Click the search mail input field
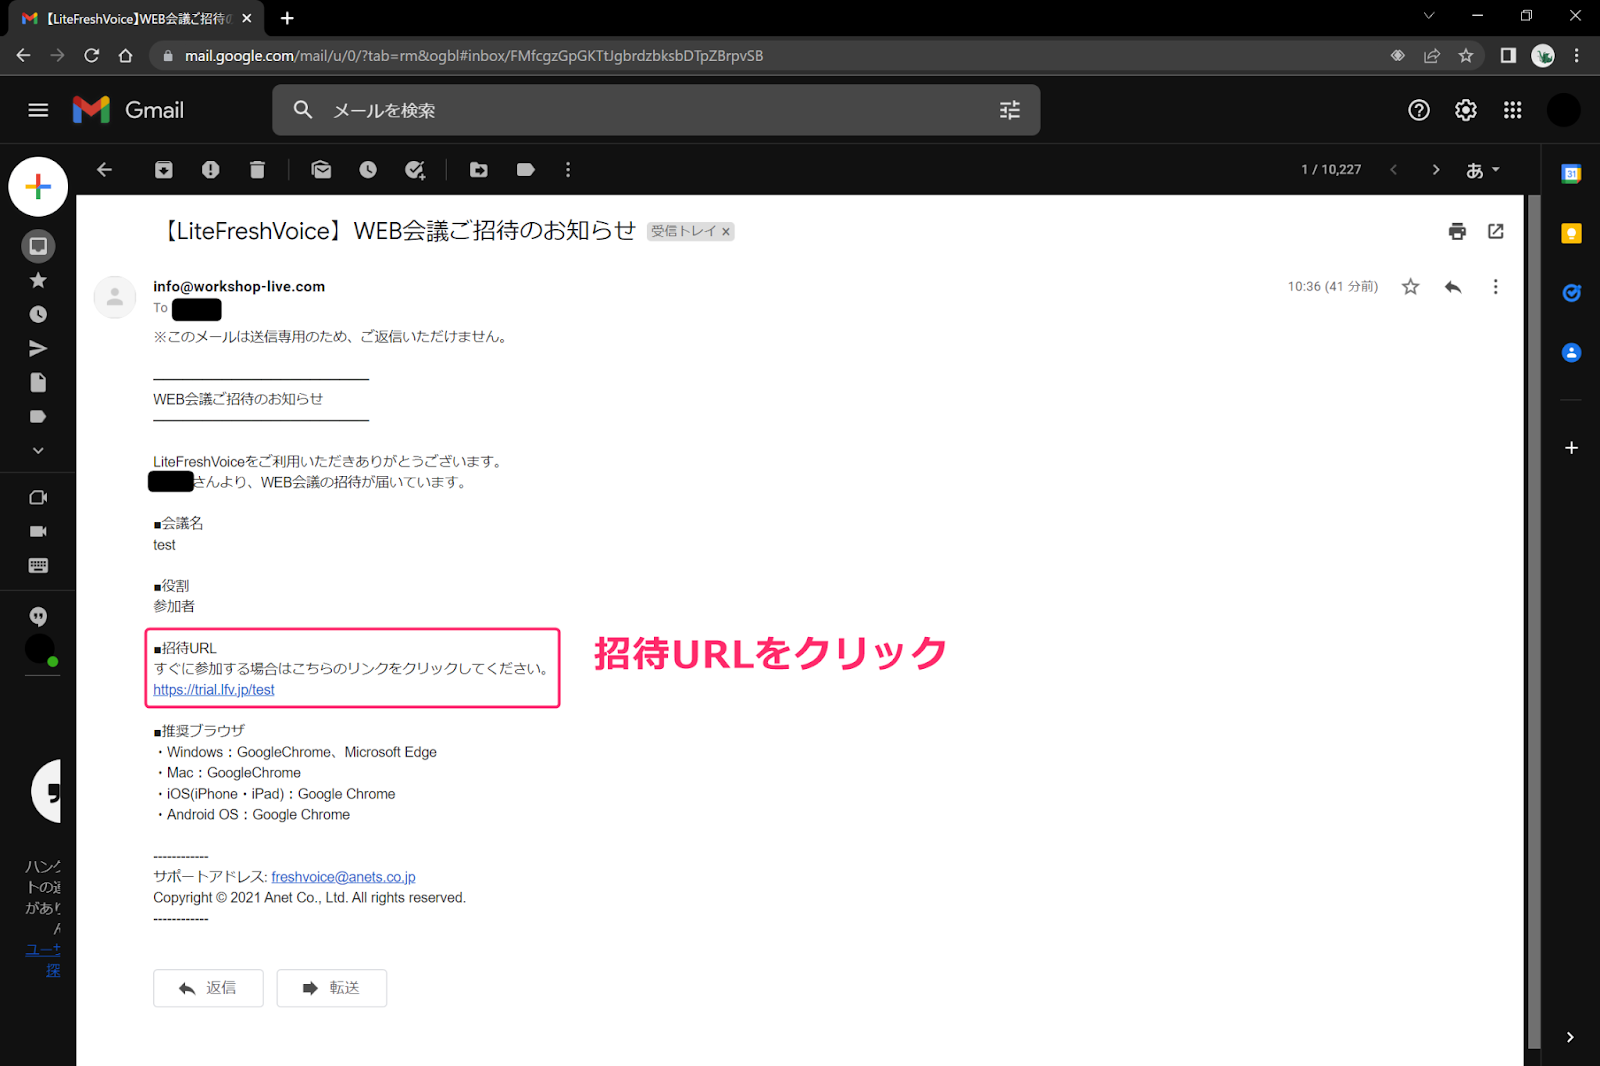Viewport: 1600px width, 1066px height. coord(655,110)
